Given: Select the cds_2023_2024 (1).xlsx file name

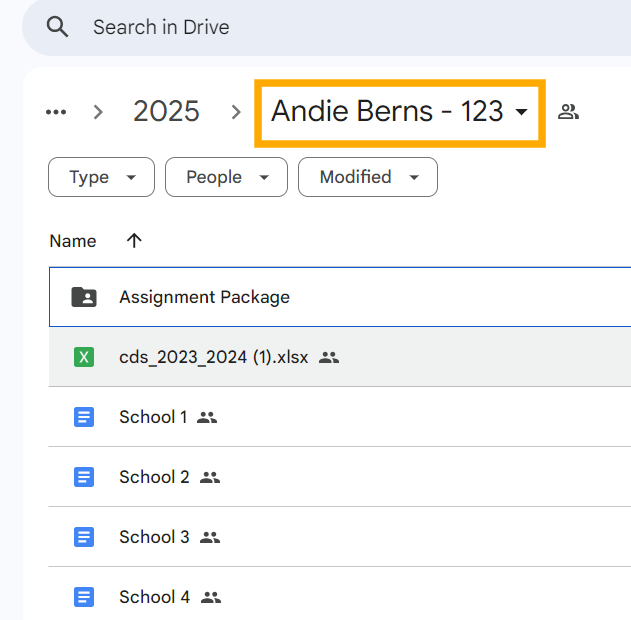Looking at the screenshot, I should [x=214, y=357].
